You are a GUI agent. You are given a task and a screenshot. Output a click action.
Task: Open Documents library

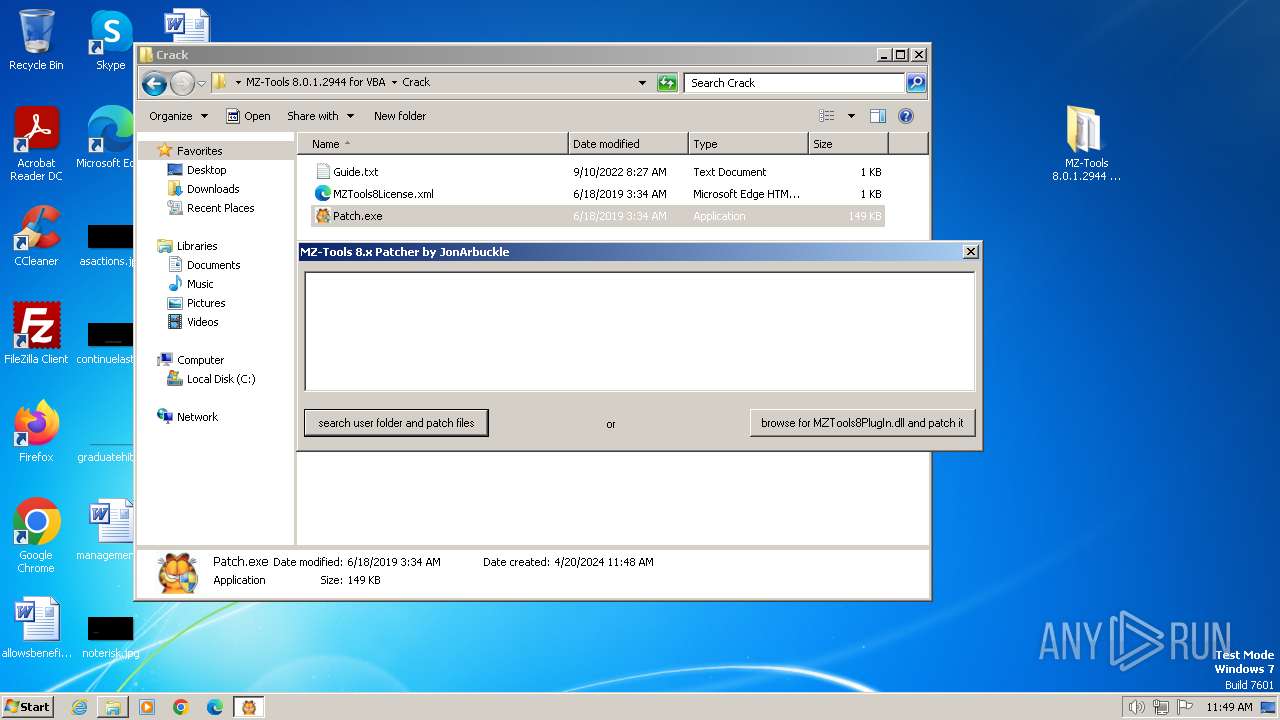point(213,265)
